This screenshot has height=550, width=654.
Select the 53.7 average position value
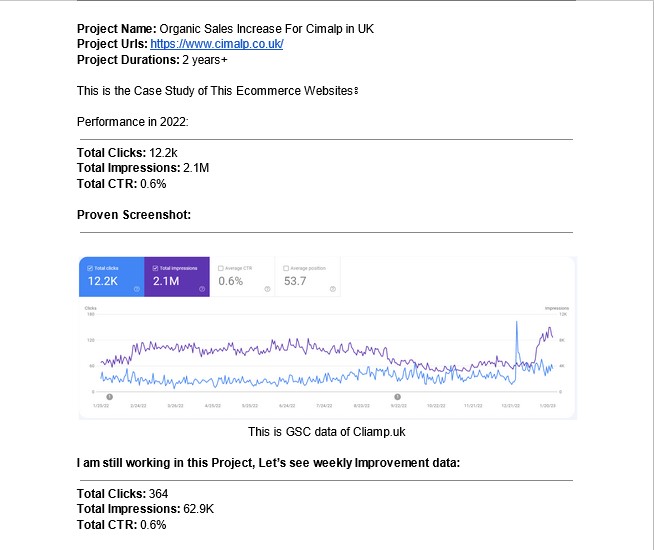point(295,281)
